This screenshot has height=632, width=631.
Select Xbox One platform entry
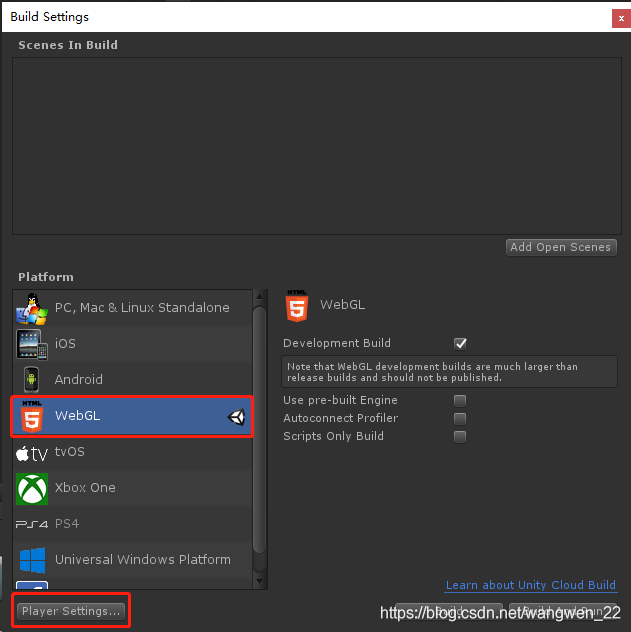click(x=133, y=488)
